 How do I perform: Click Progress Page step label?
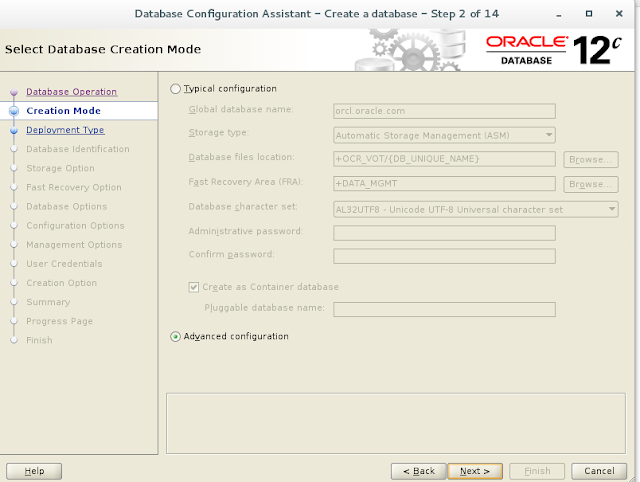pyautogui.click(x=60, y=321)
